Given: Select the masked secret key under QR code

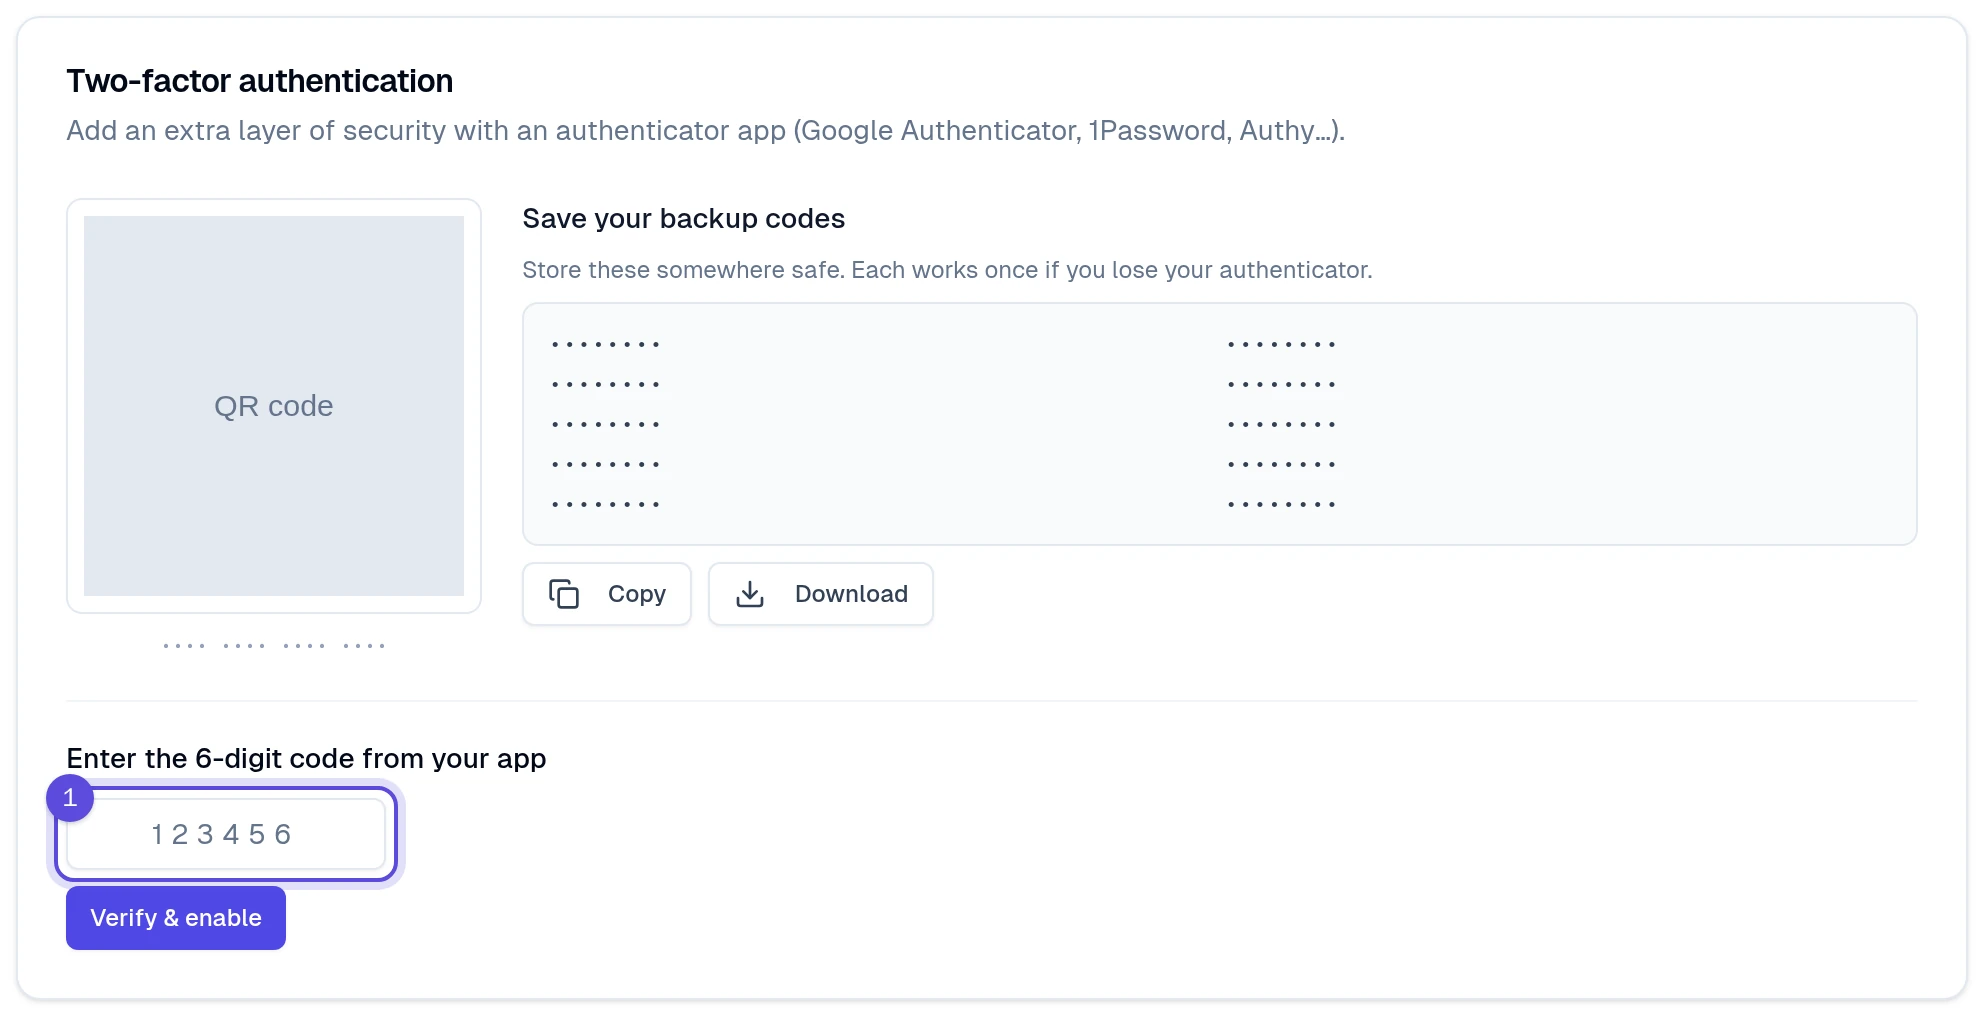Looking at the screenshot, I should 274,646.
